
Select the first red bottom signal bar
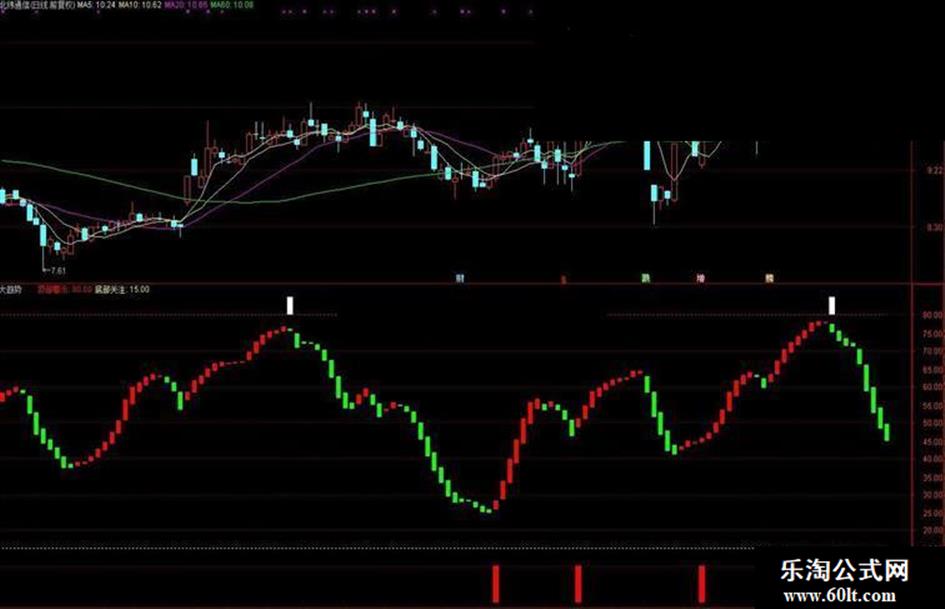tap(496, 584)
